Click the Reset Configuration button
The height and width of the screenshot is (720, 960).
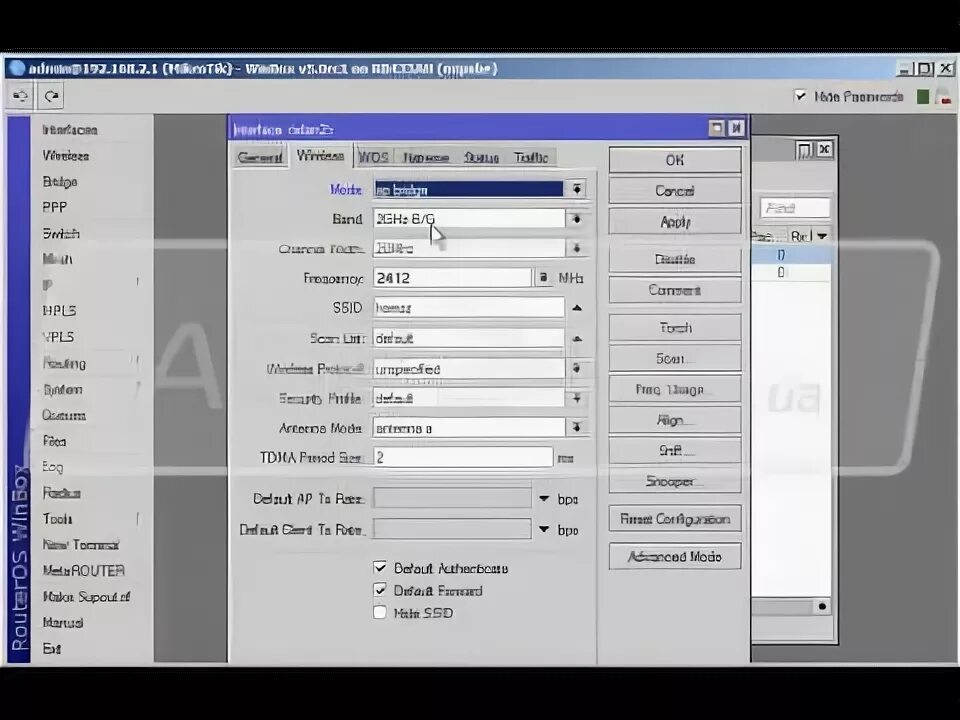675,519
